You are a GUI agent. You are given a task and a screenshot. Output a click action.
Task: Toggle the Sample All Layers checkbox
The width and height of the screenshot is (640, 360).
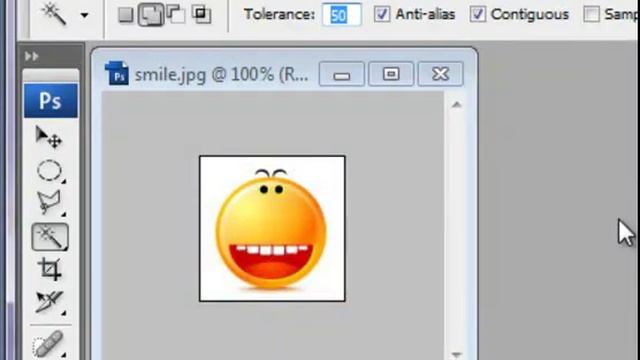[x=591, y=14]
